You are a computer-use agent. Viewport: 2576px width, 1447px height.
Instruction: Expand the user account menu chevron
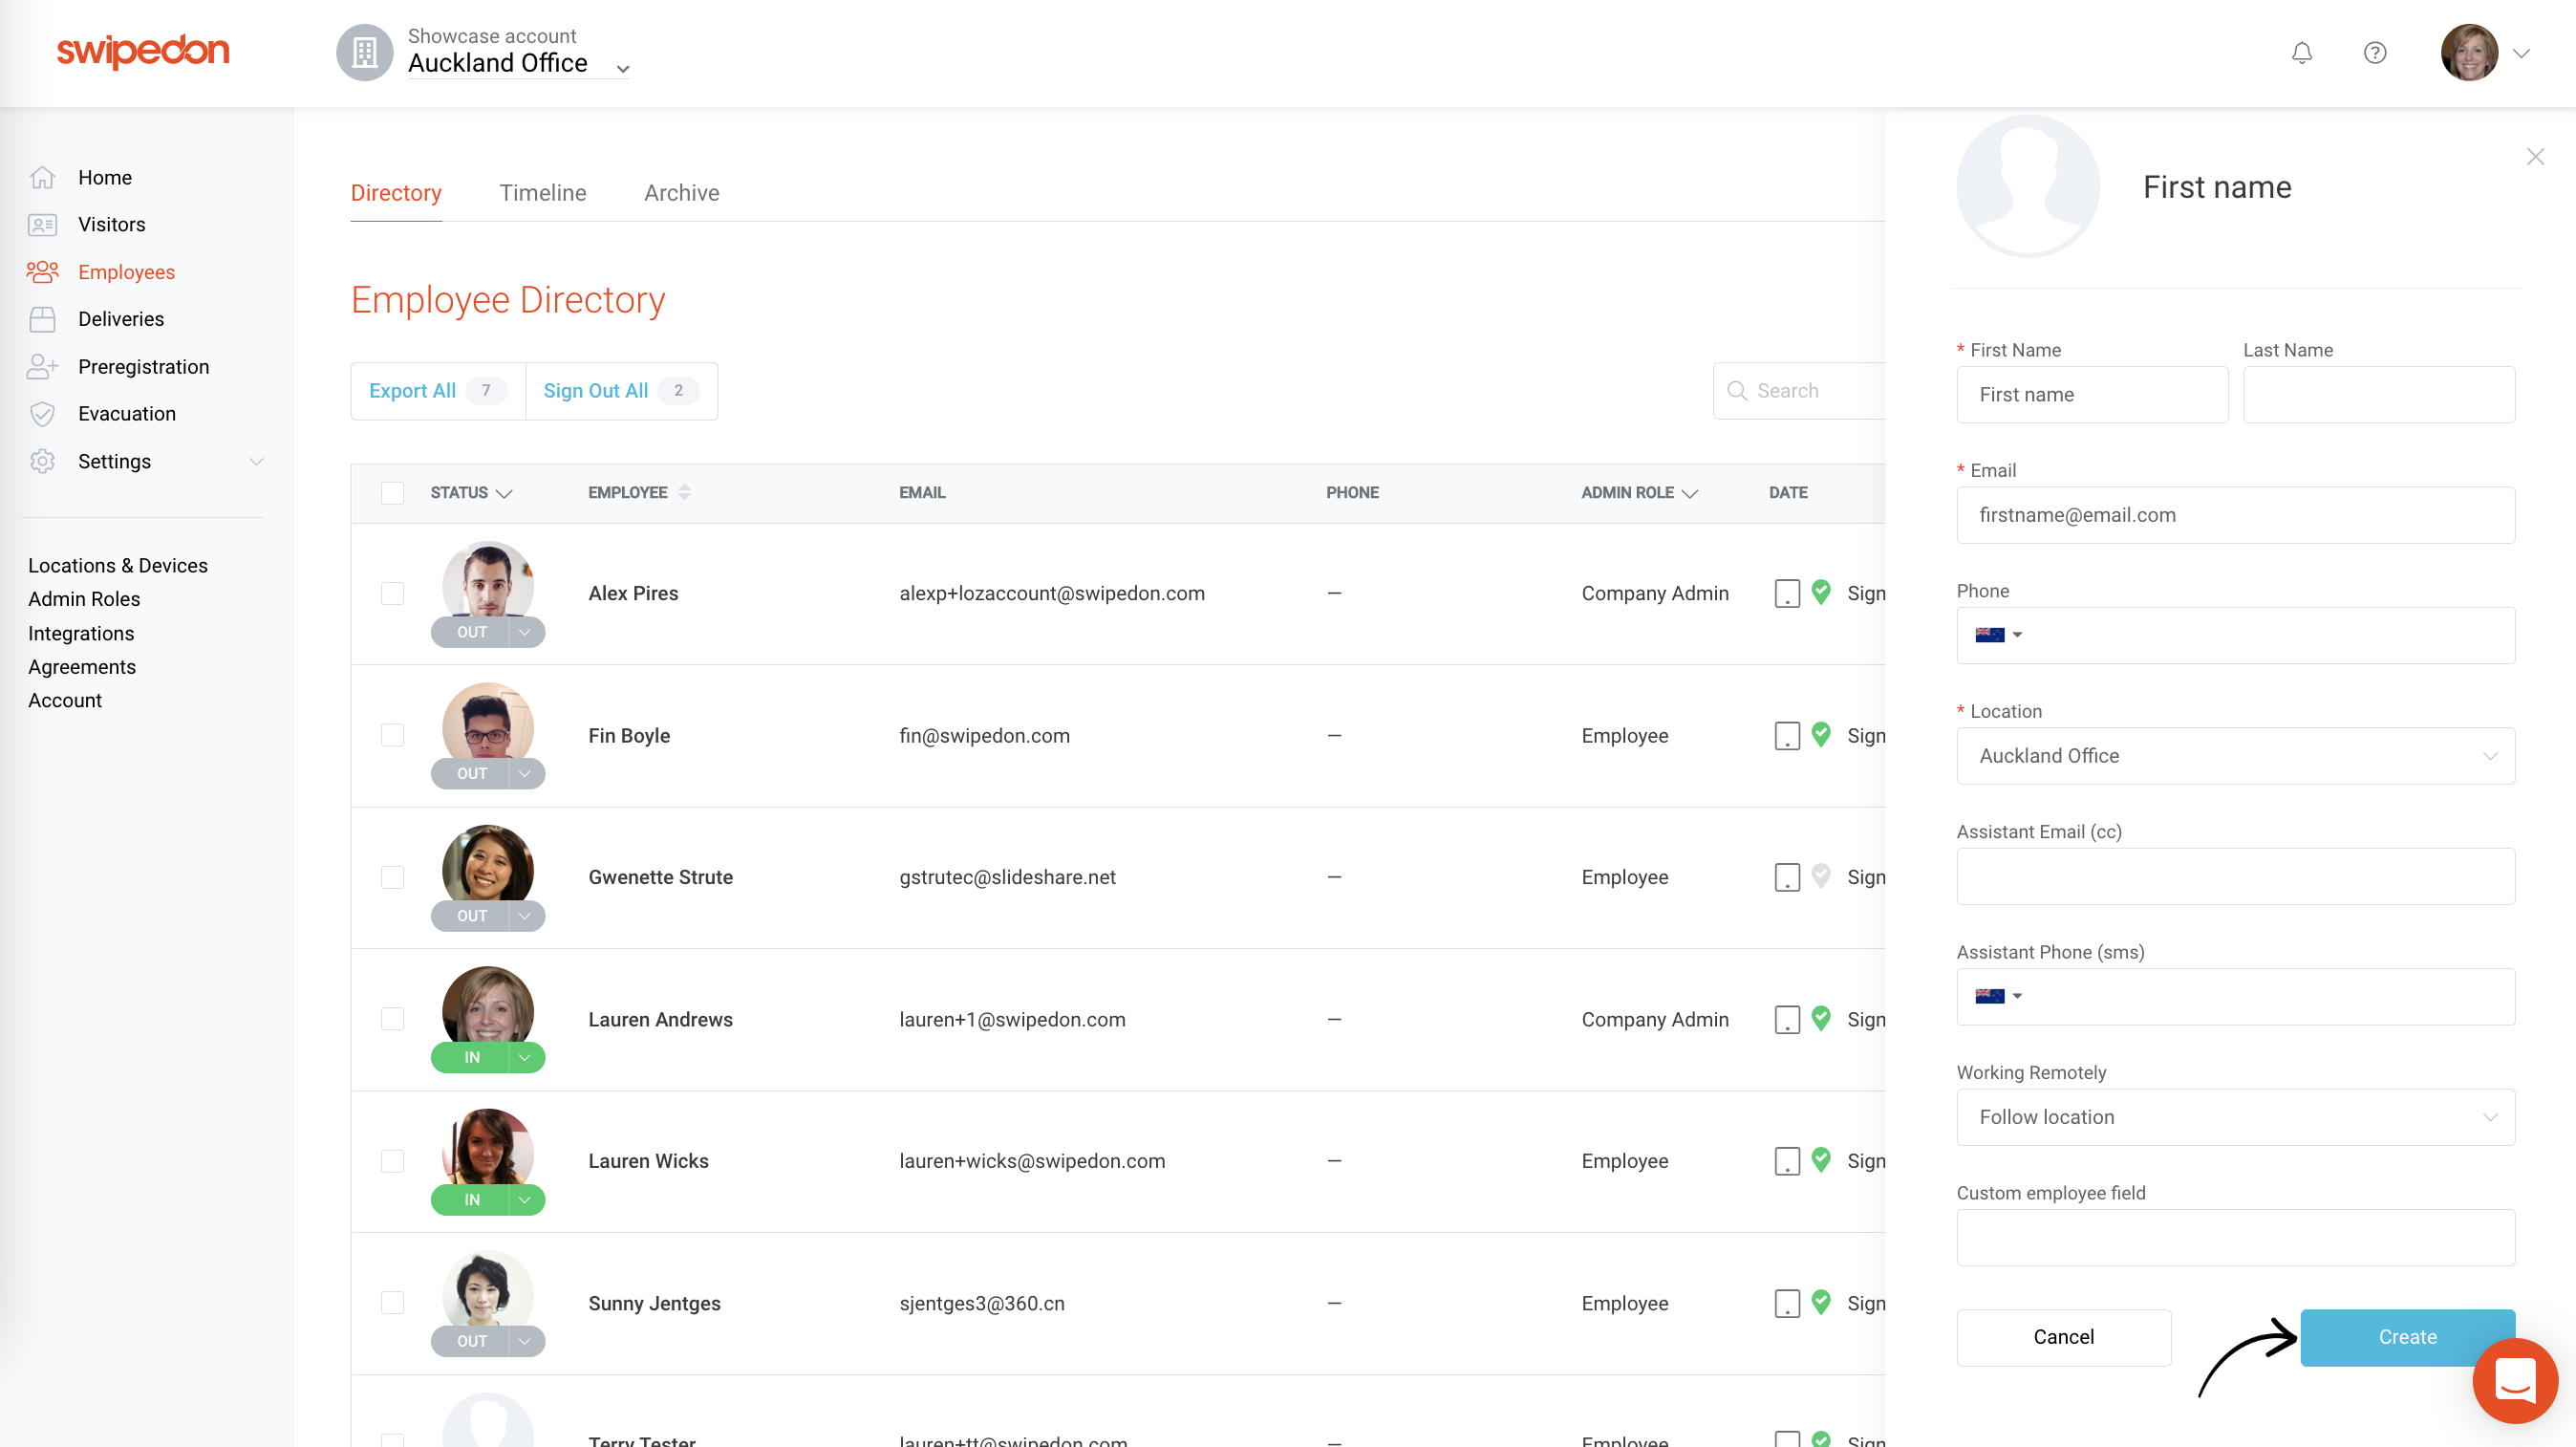point(2521,54)
